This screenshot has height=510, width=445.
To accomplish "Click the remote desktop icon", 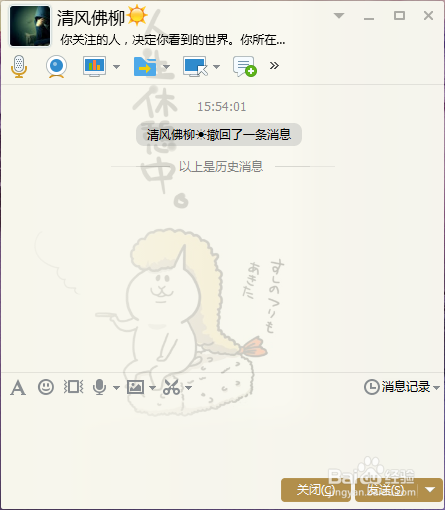I will point(195,66).
